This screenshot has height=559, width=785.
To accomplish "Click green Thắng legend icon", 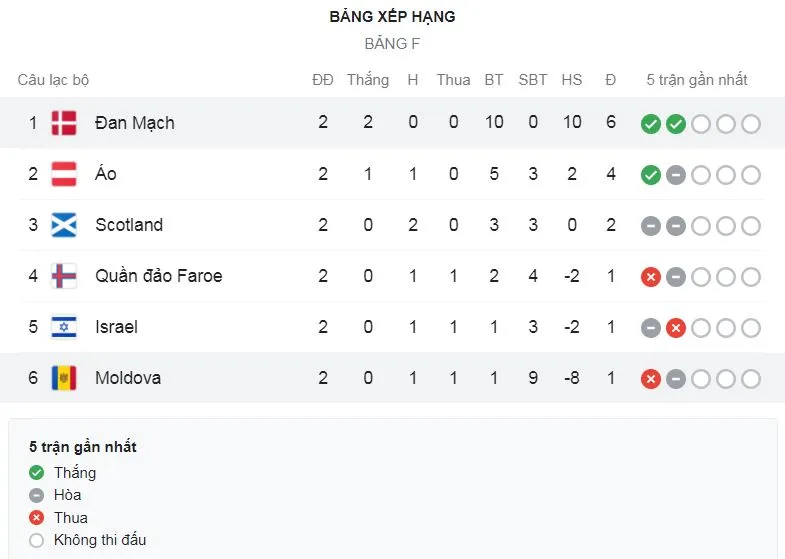I will click(37, 473).
